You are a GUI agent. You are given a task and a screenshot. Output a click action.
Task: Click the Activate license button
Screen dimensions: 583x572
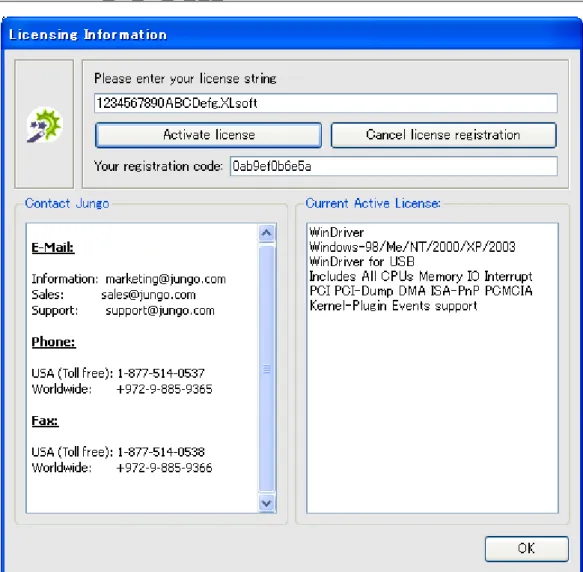coord(208,135)
